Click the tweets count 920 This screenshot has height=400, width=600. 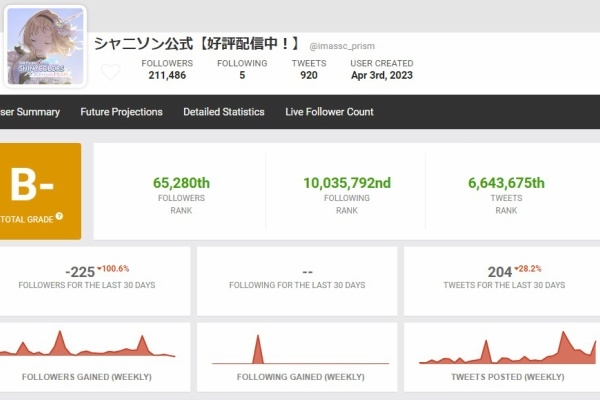click(309, 75)
